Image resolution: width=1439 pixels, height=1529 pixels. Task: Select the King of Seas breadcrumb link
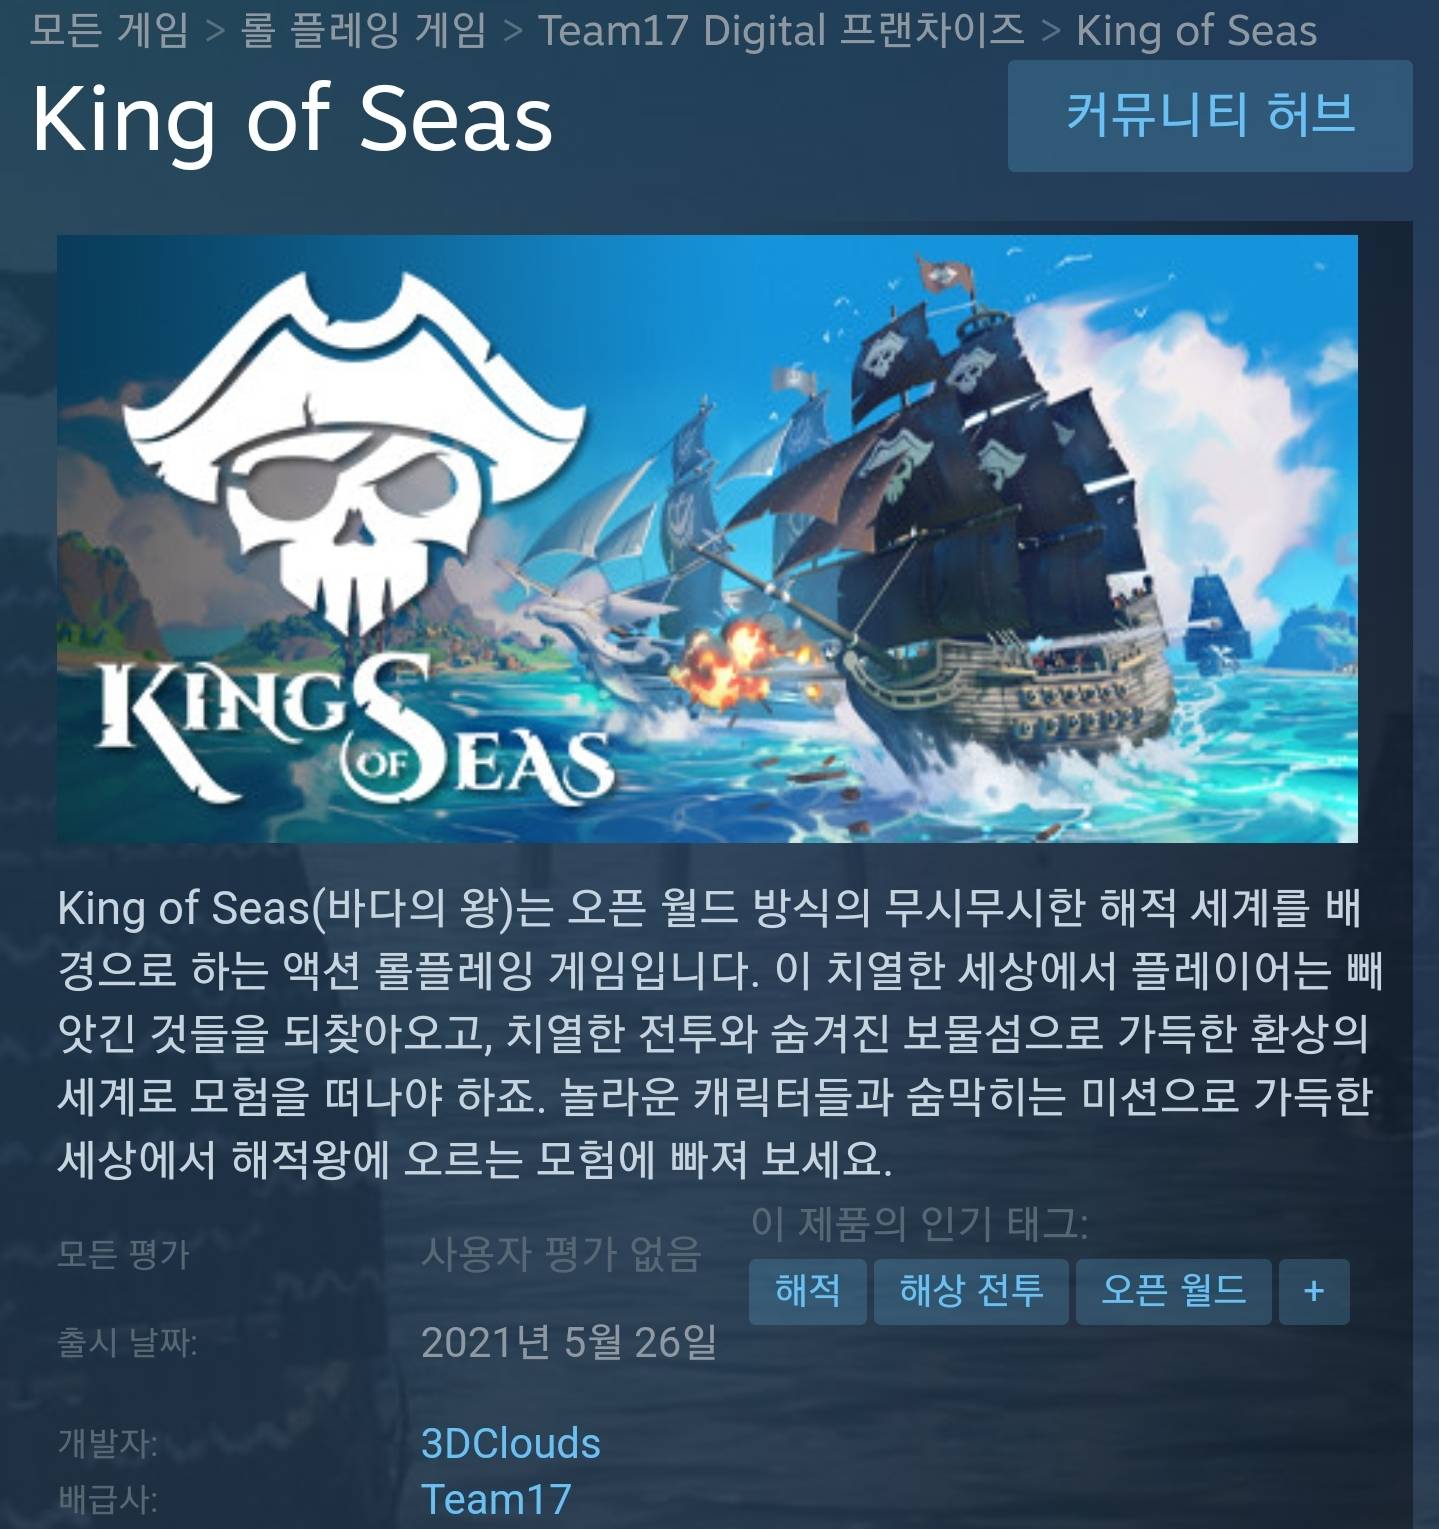click(1196, 30)
